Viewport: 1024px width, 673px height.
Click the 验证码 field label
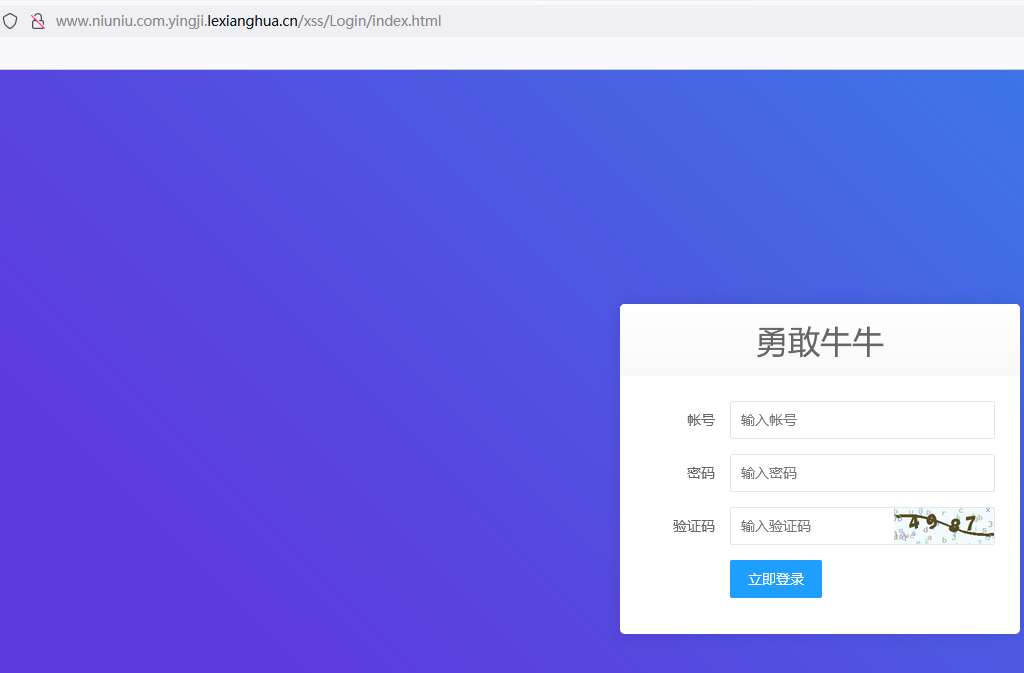(x=693, y=526)
